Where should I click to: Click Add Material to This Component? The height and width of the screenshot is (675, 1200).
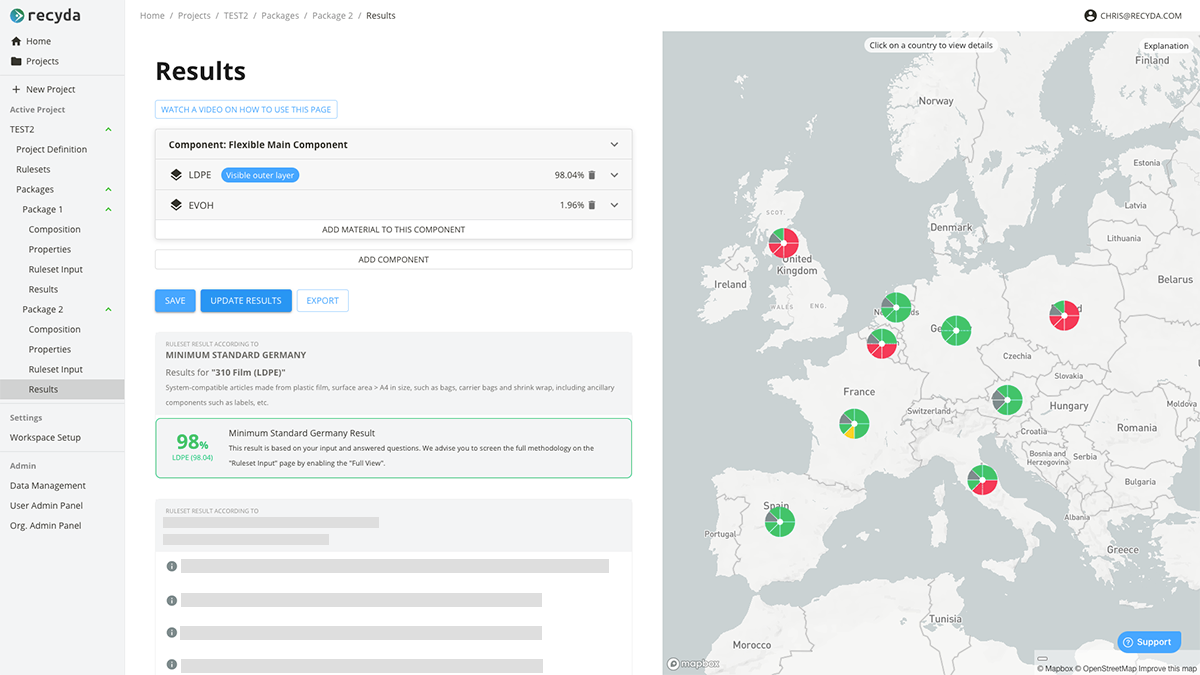394,229
